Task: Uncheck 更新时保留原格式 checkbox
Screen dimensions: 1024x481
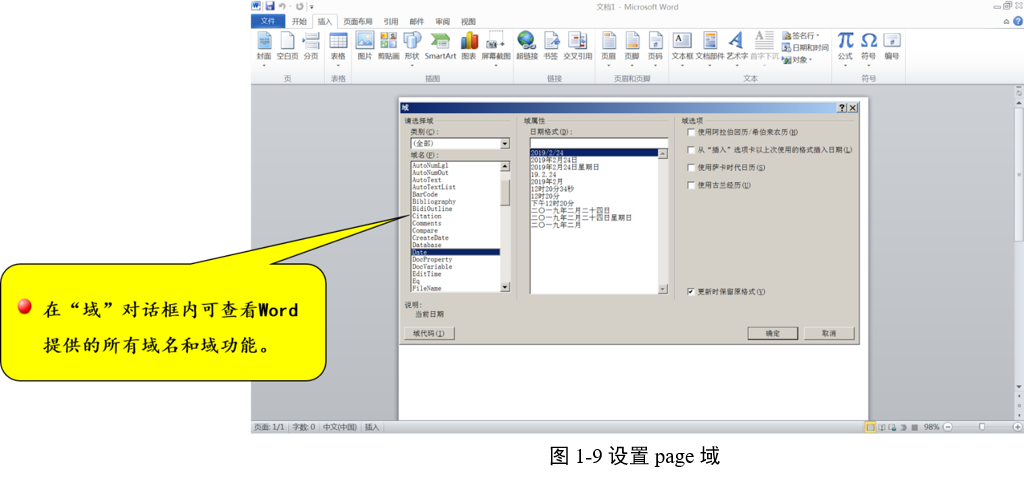Action: pos(691,291)
